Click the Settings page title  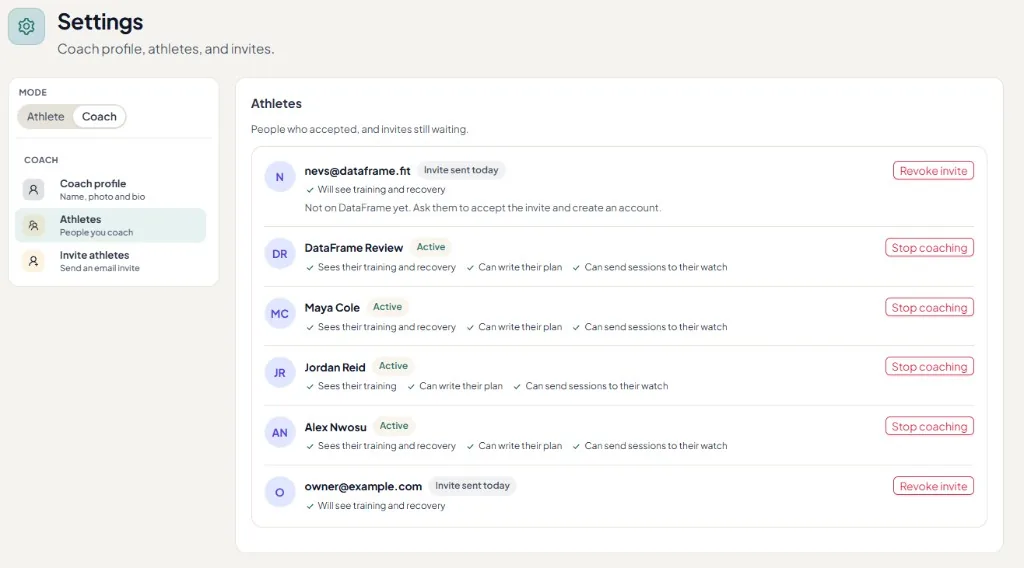[x=100, y=22]
